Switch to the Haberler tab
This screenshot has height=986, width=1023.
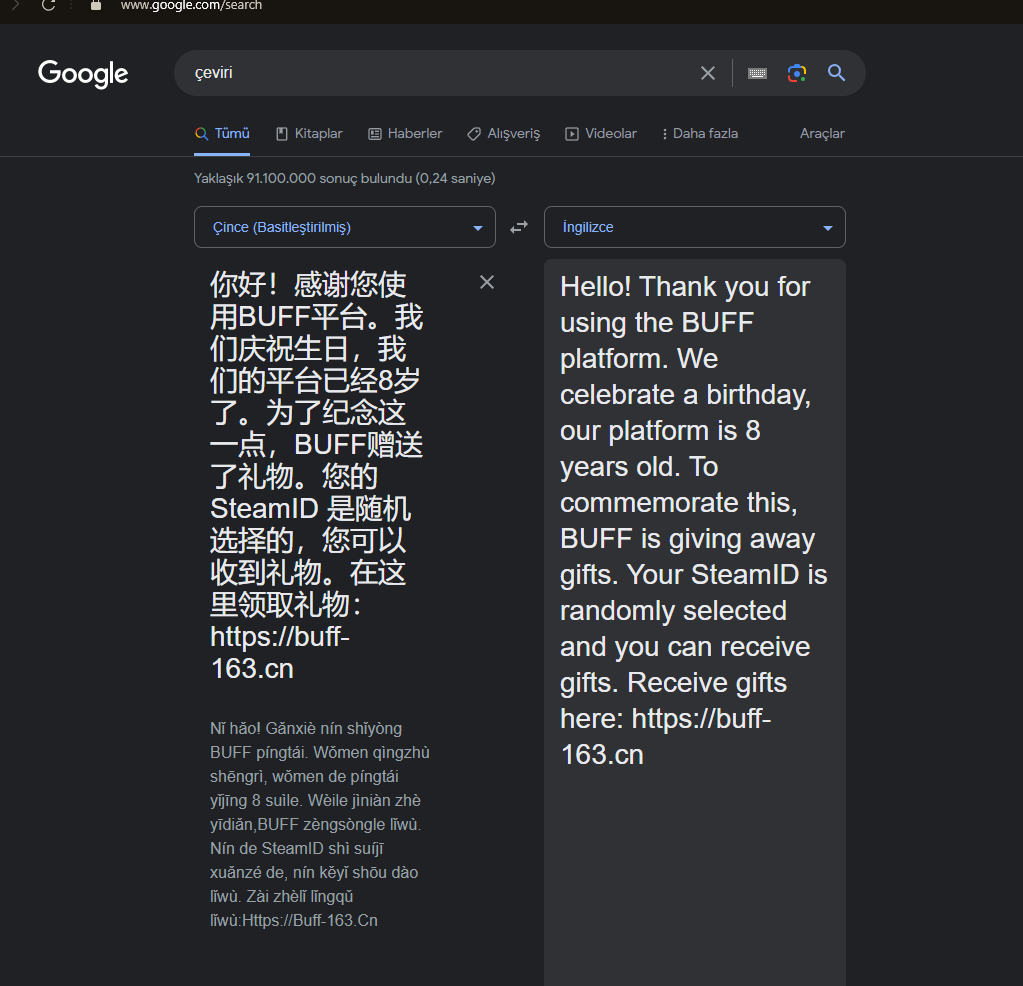405,134
